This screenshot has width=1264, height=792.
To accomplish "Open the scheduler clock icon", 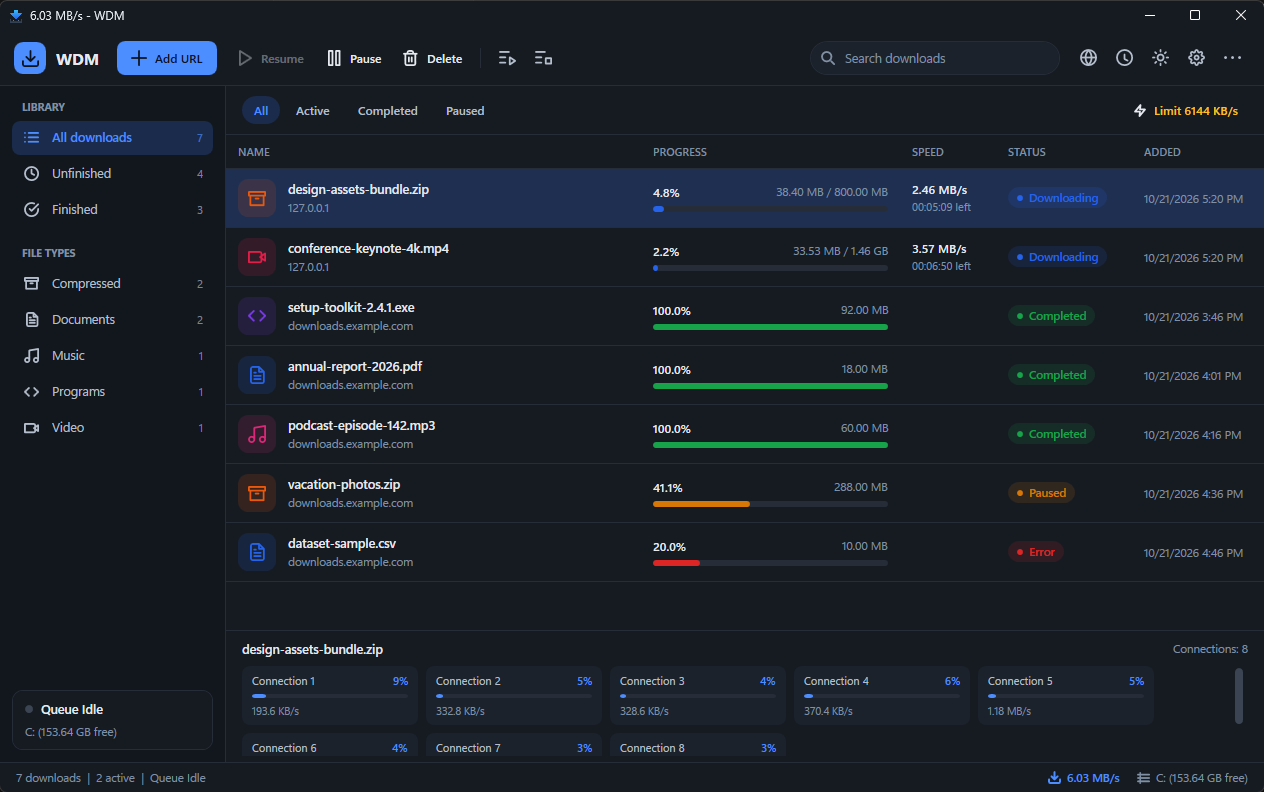I will click(x=1125, y=58).
